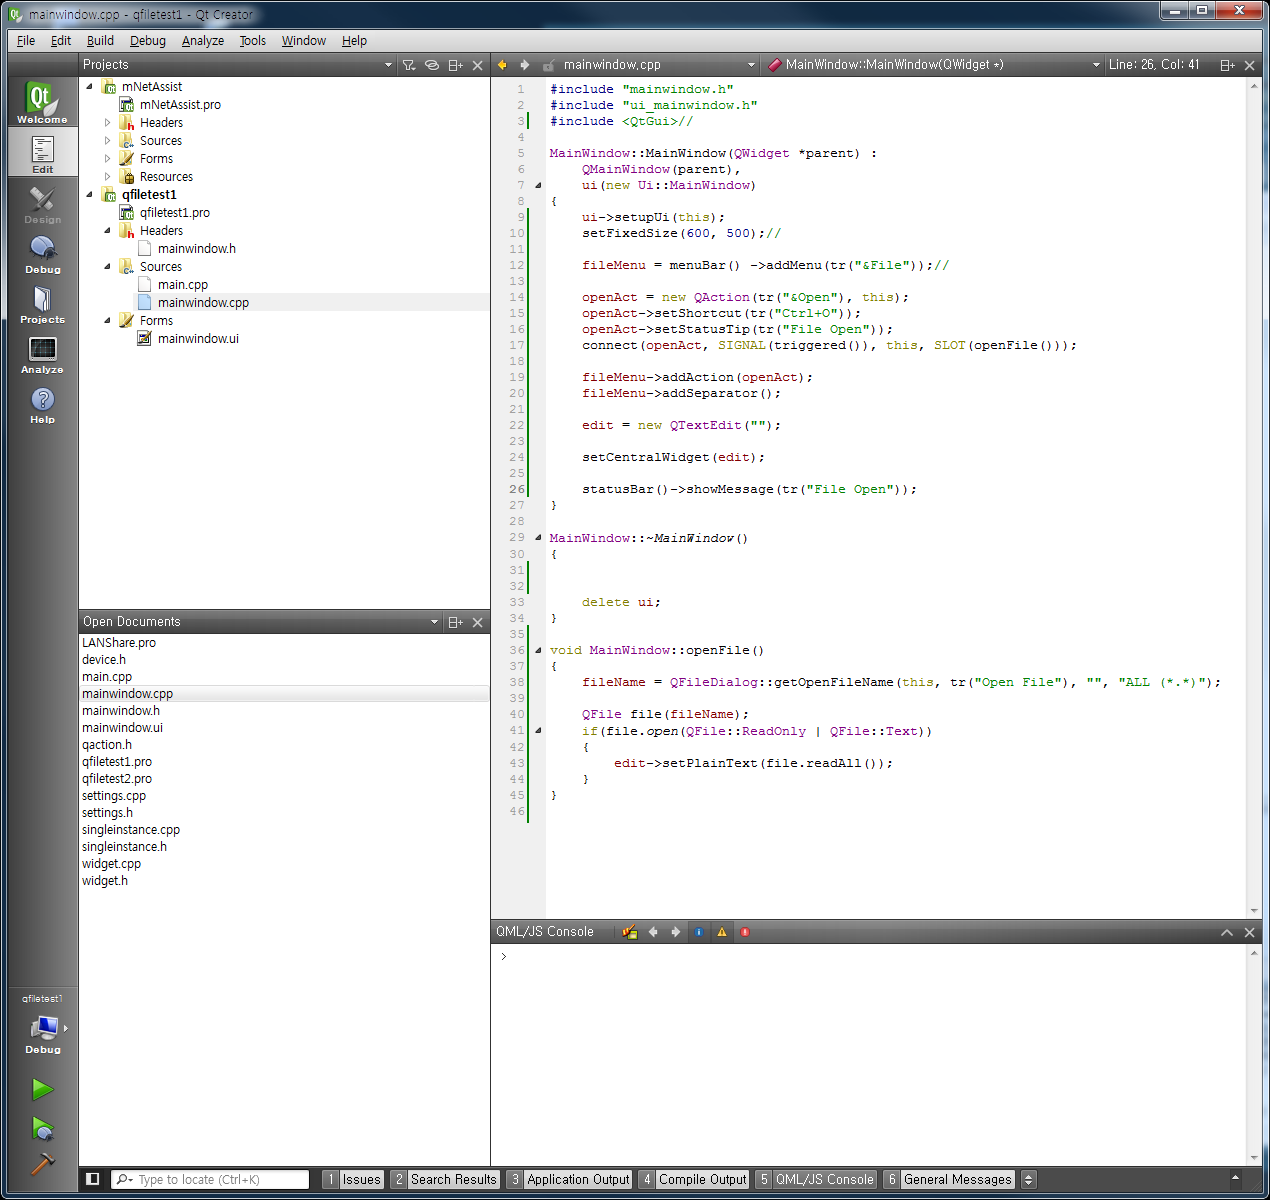Switch to Debug mode in sidebar

(x=42, y=253)
